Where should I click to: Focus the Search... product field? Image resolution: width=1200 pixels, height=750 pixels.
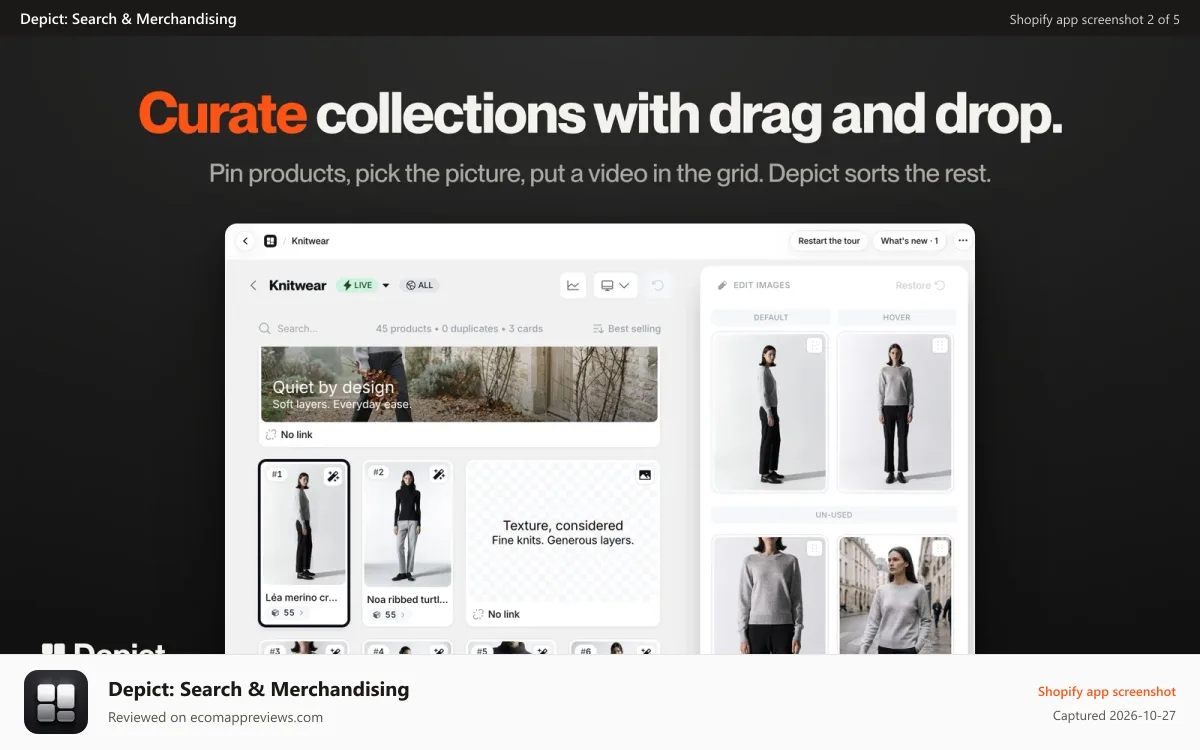(297, 328)
